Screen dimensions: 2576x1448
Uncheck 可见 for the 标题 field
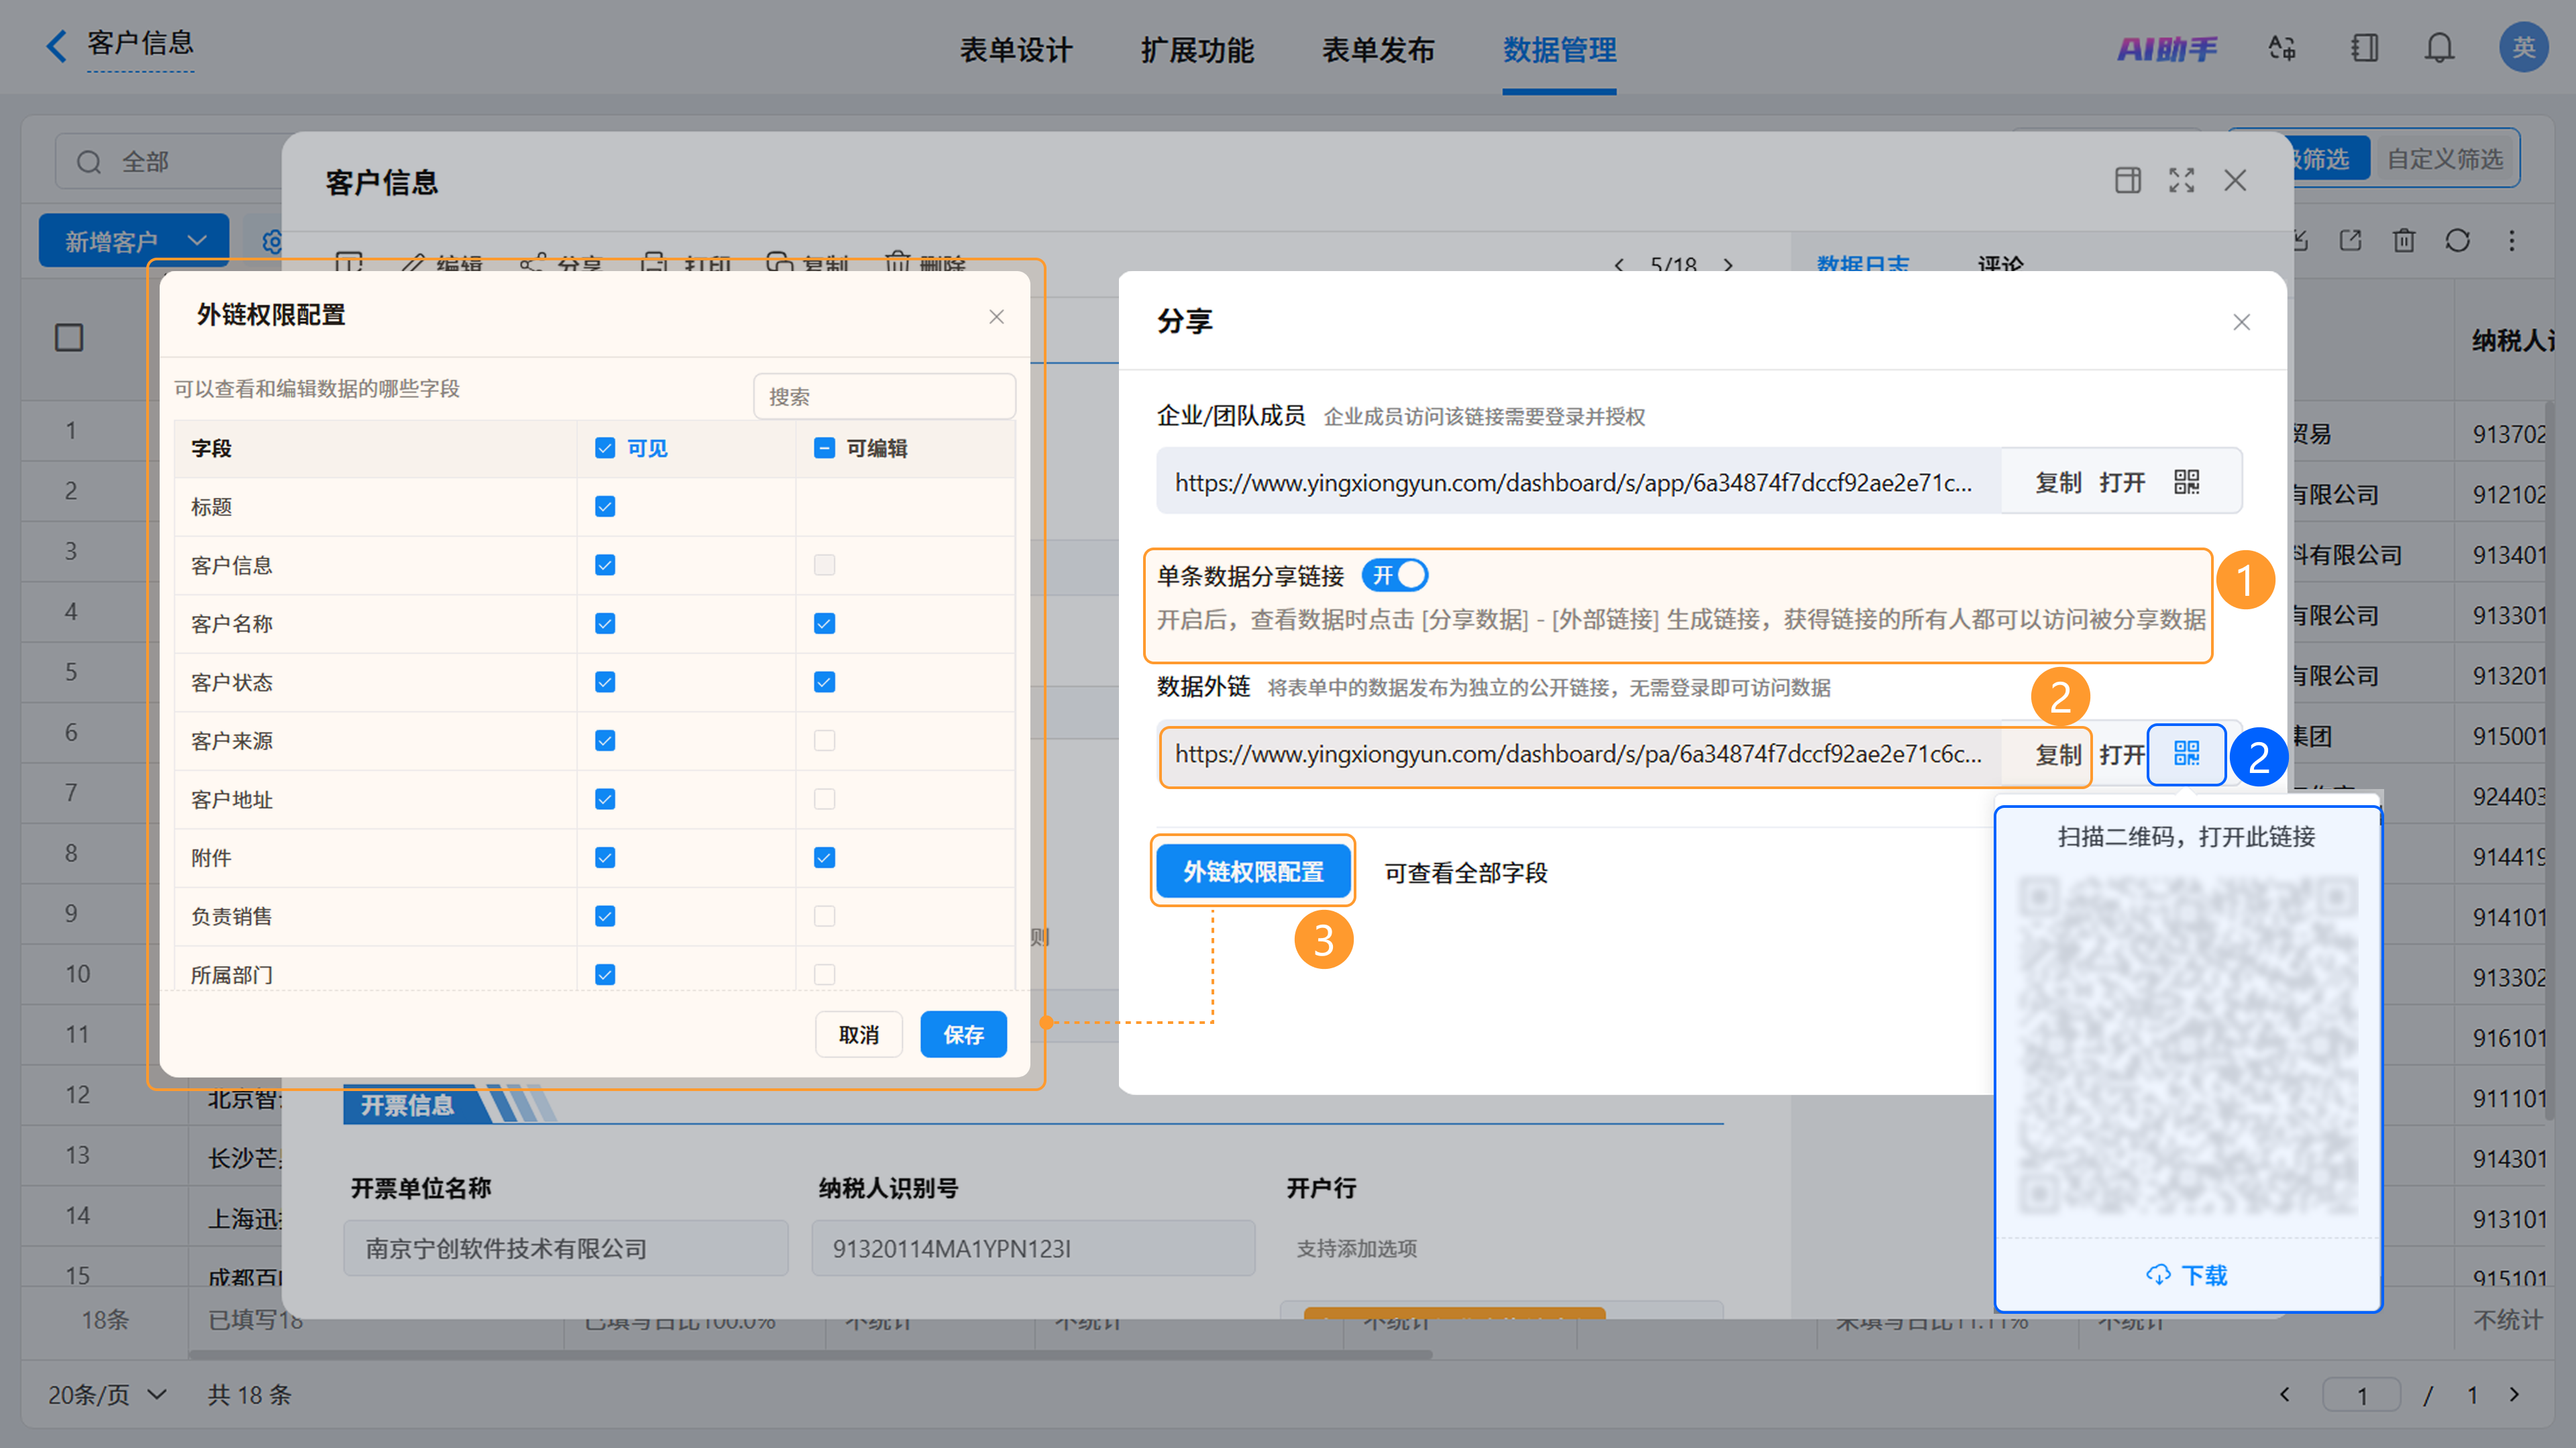605,507
